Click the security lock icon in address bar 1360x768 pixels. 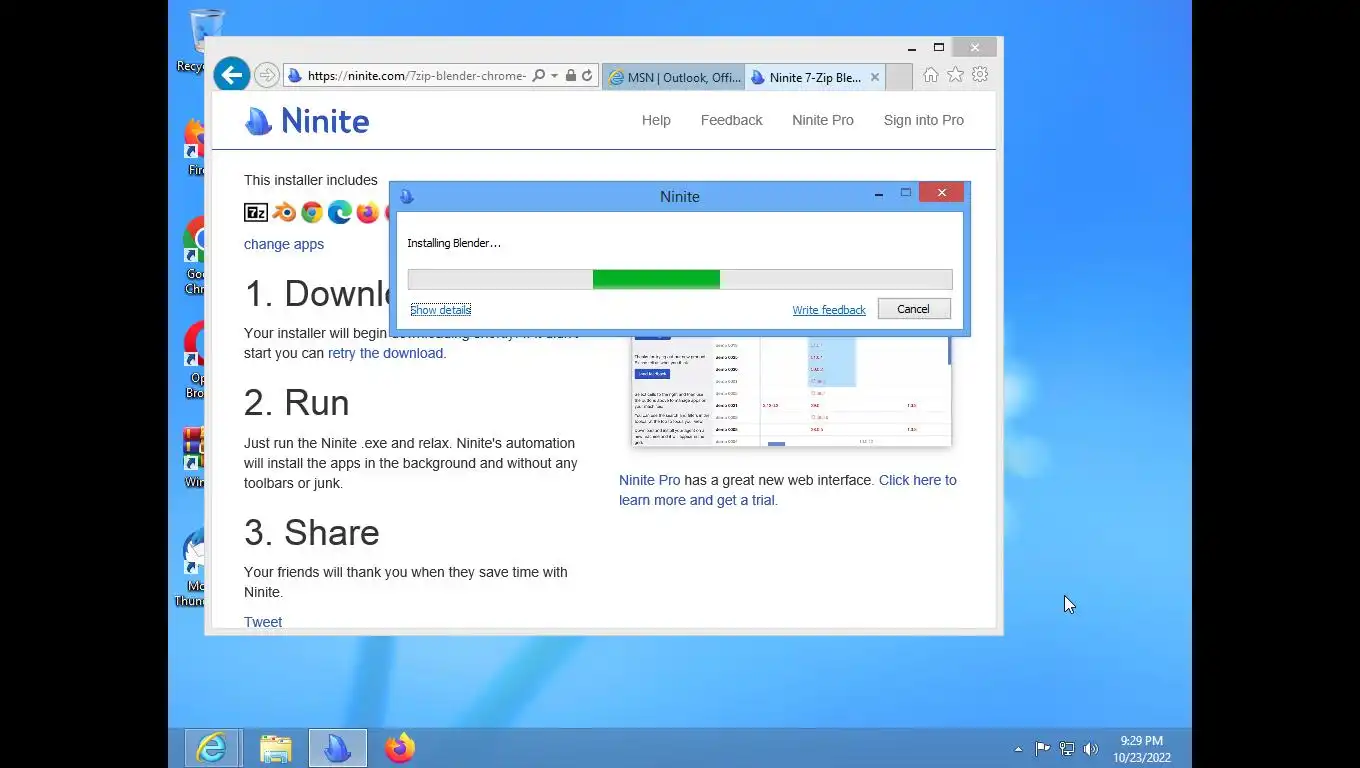pos(571,76)
